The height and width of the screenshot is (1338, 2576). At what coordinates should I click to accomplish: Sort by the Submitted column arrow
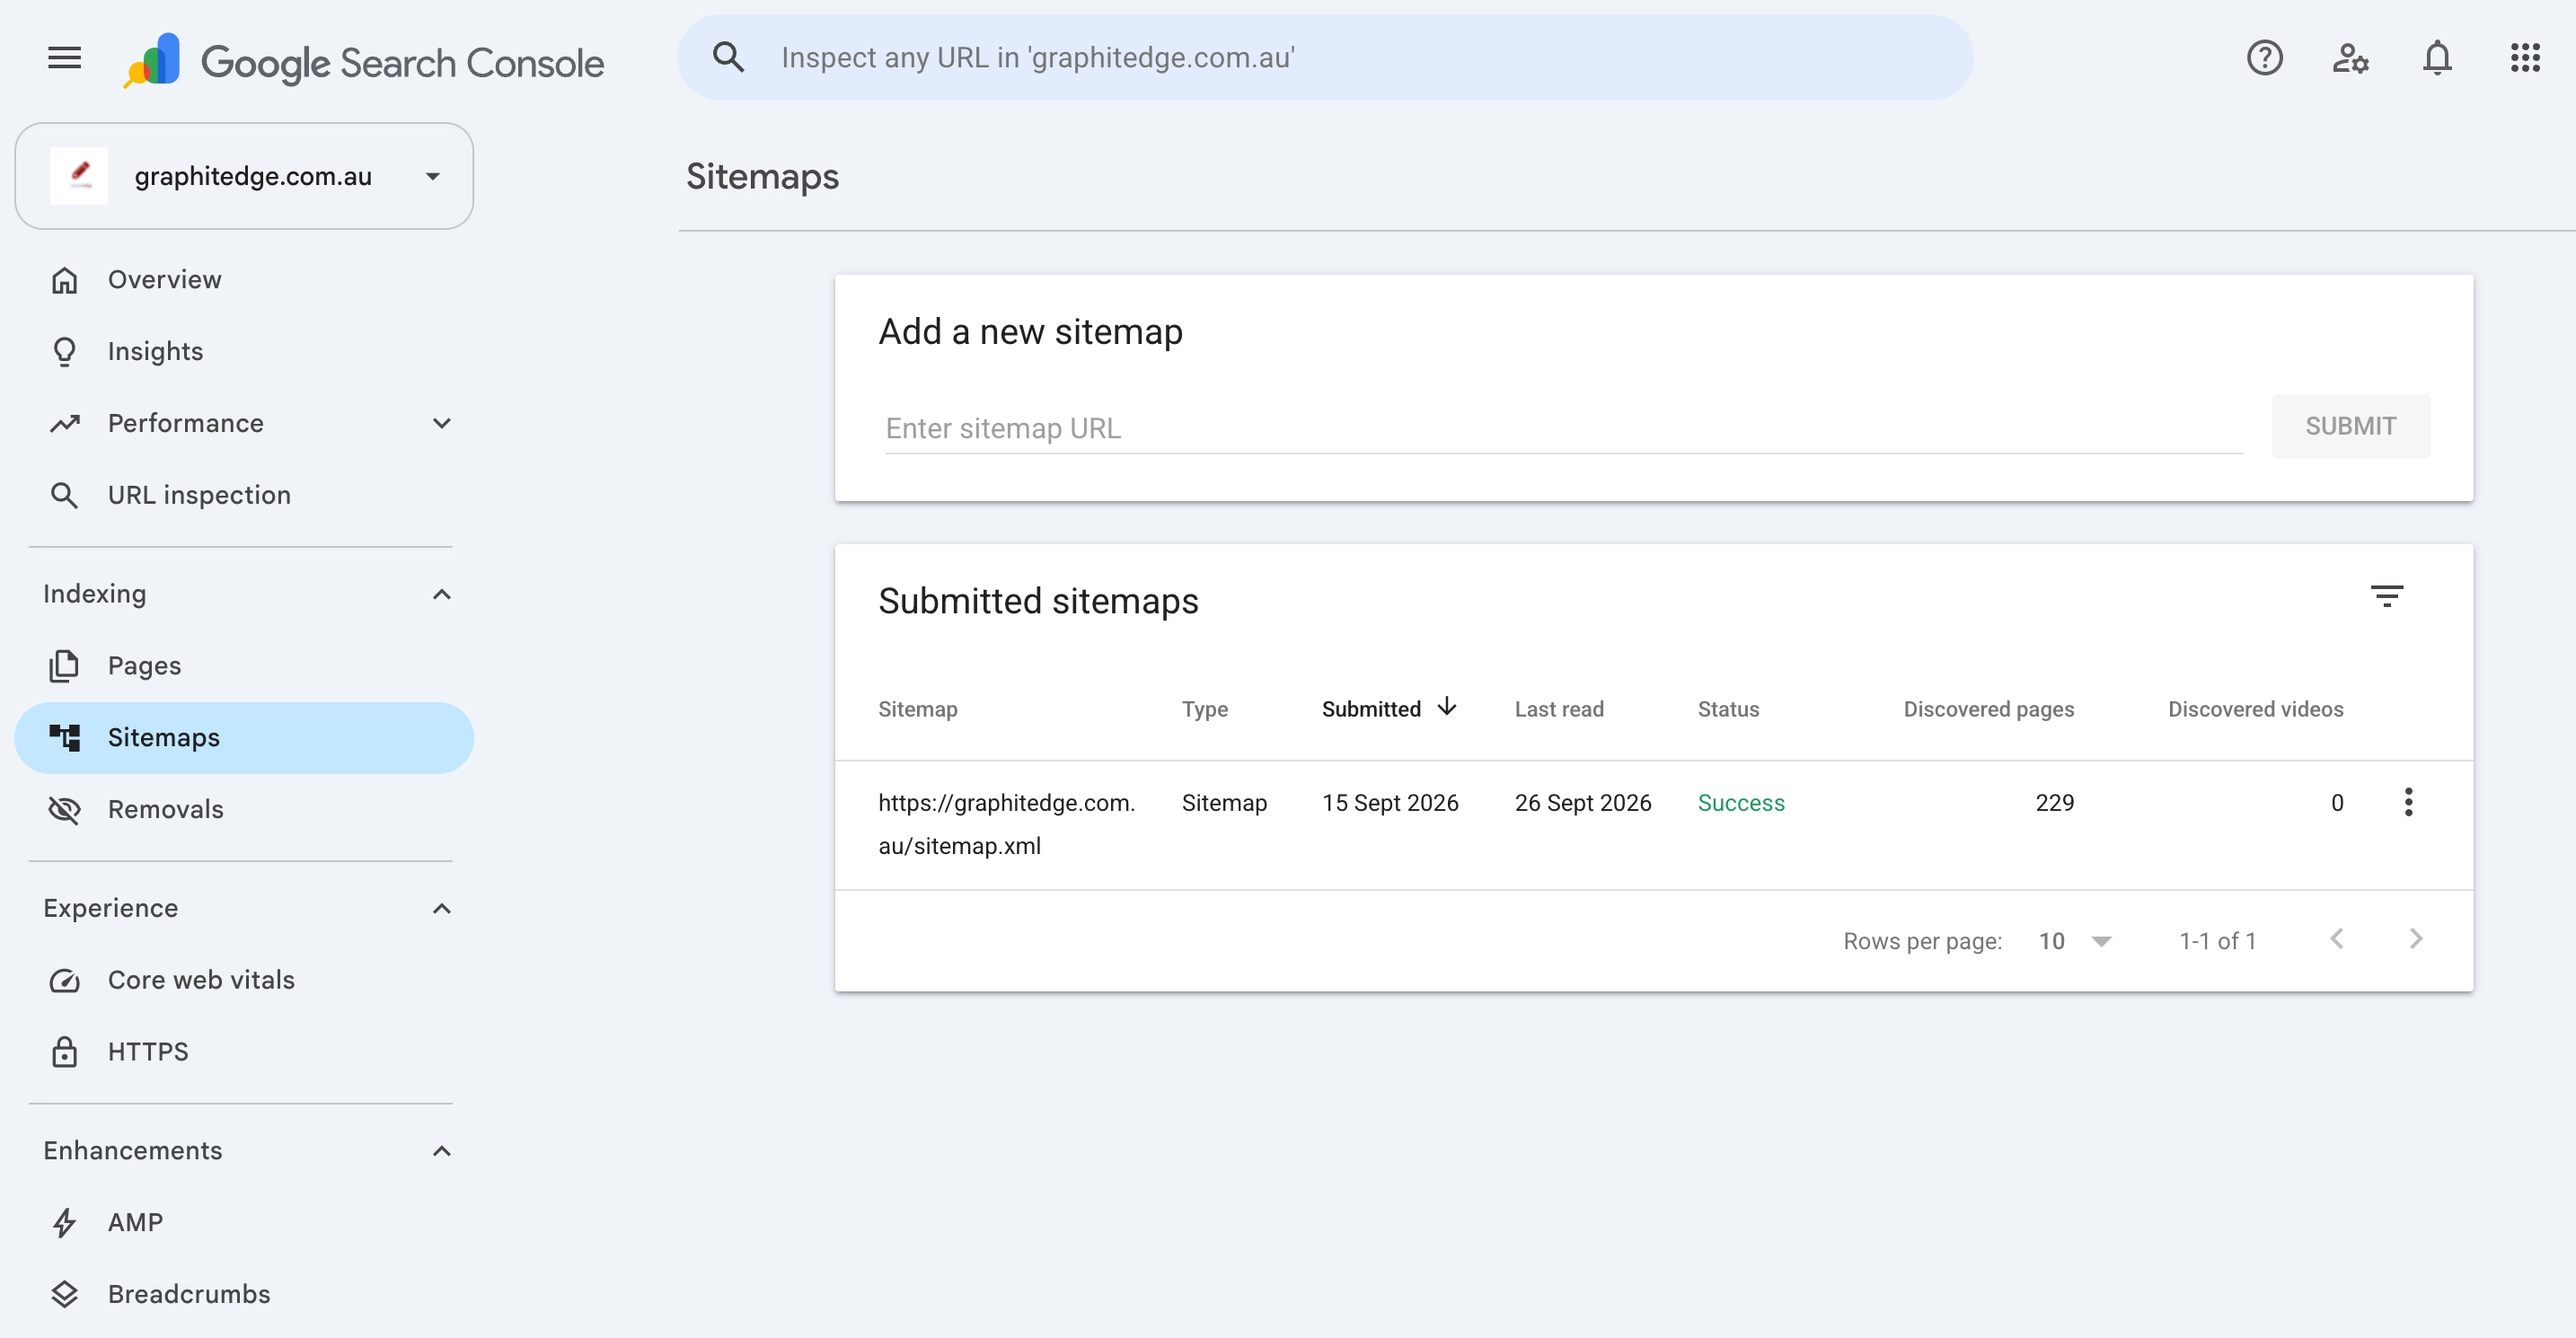point(1447,707)
